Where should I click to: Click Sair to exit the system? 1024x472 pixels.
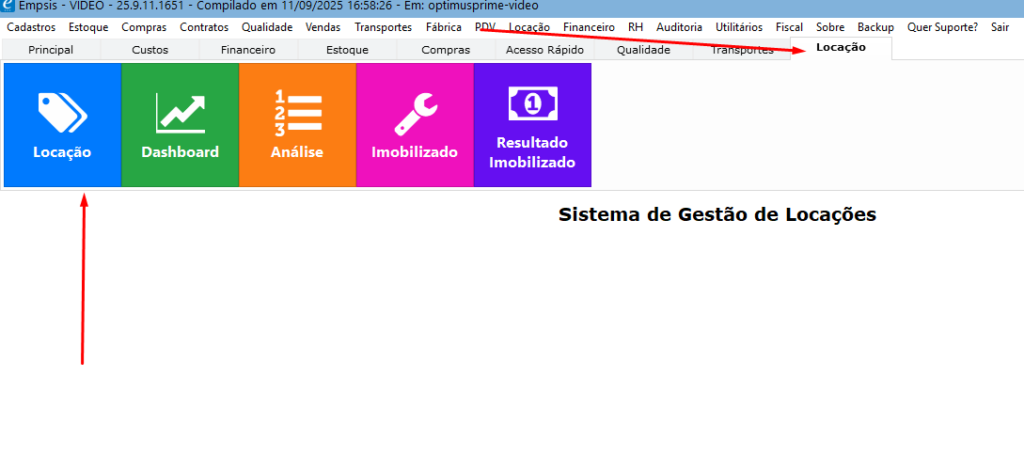pos(1000,27)
